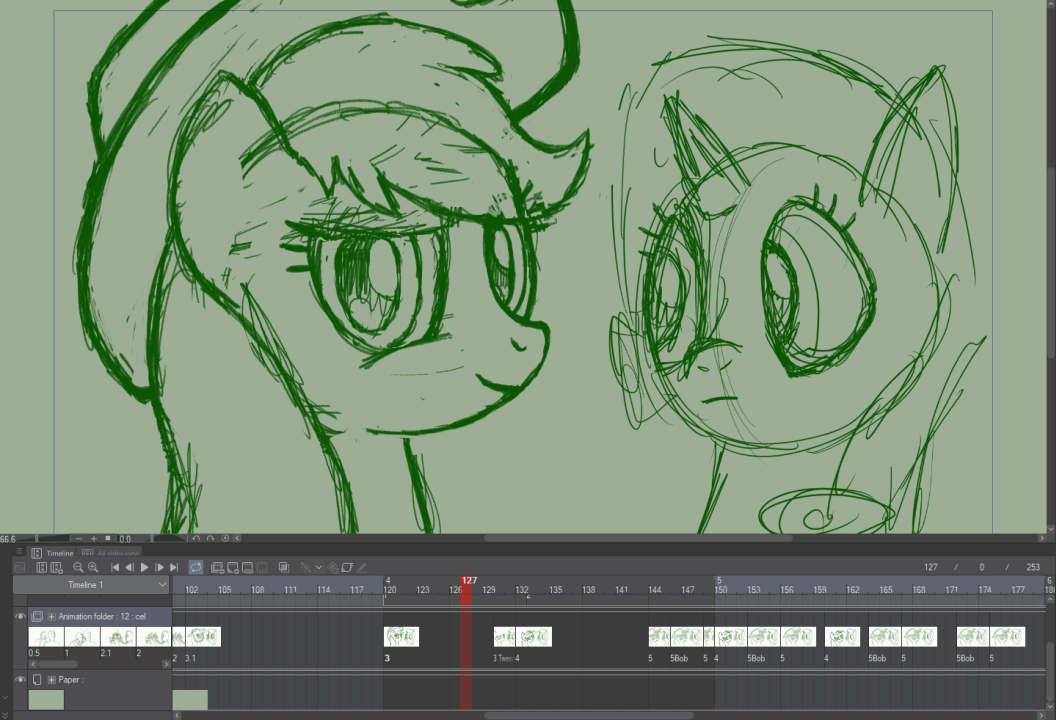Select the cel thumbnail labeled 3.1

(203, 636)
